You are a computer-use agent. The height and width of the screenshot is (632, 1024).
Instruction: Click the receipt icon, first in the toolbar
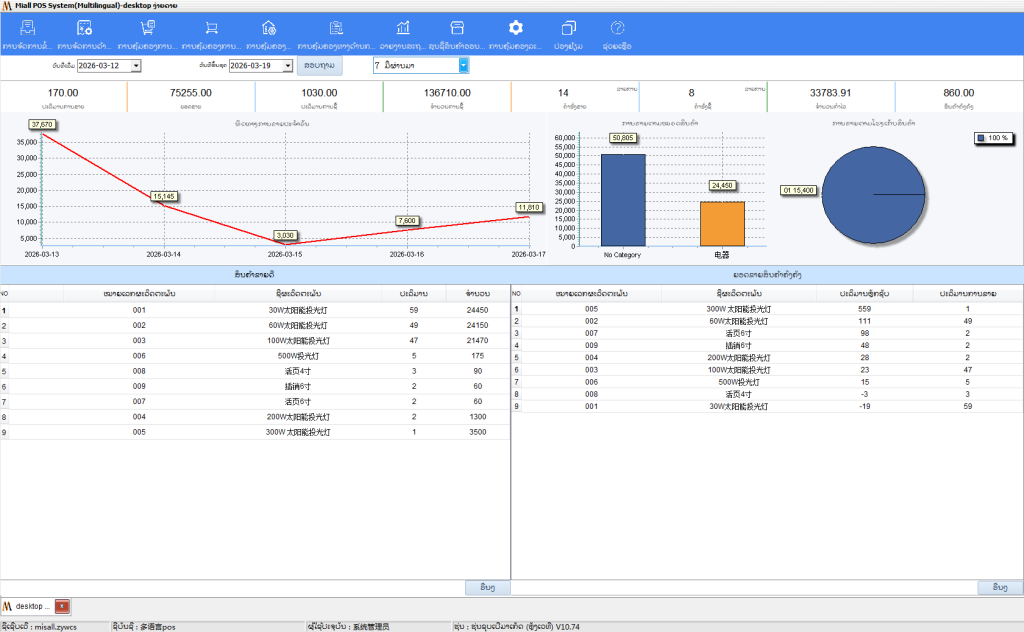click(27, 28)
